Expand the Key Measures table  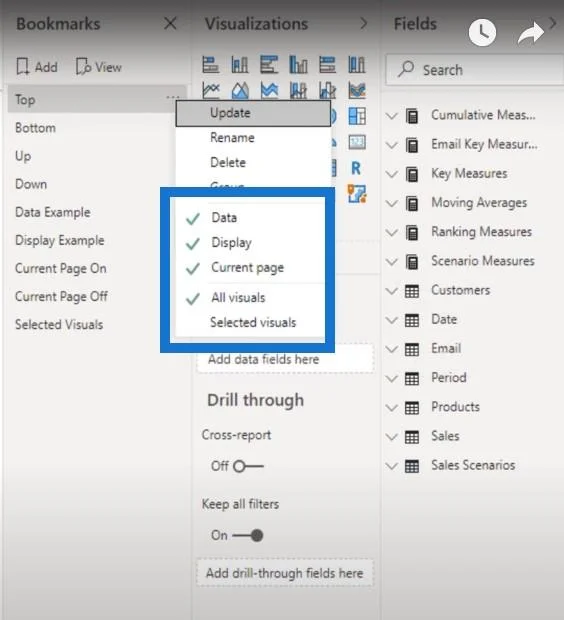(x=392, y=174)
